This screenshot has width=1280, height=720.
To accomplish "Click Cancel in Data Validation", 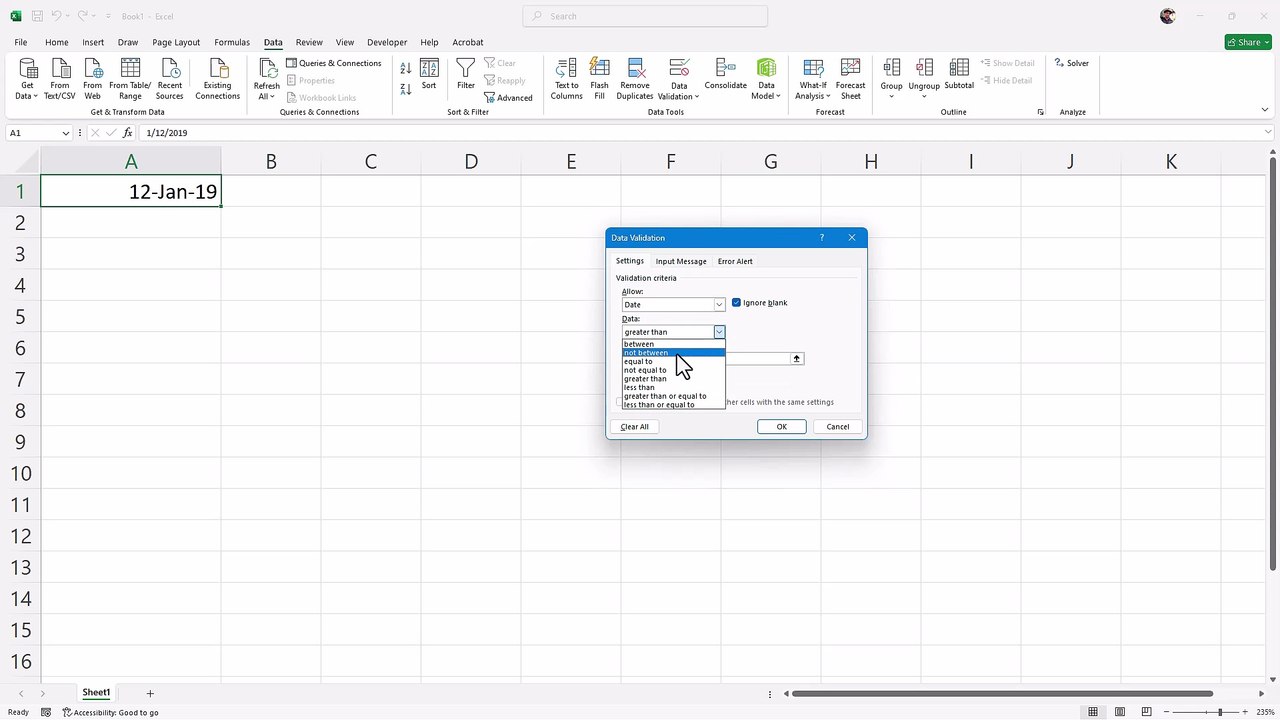I will [838, 427].
